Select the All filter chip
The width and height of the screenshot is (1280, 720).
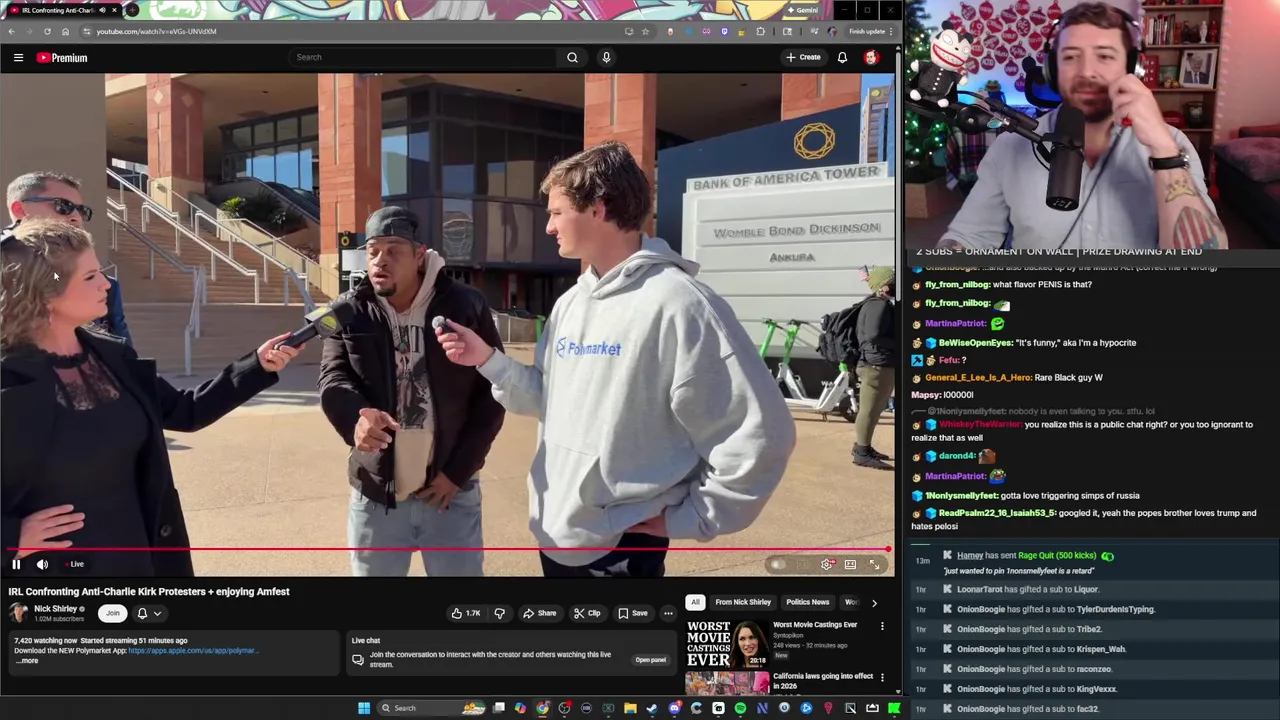point(695,602)
